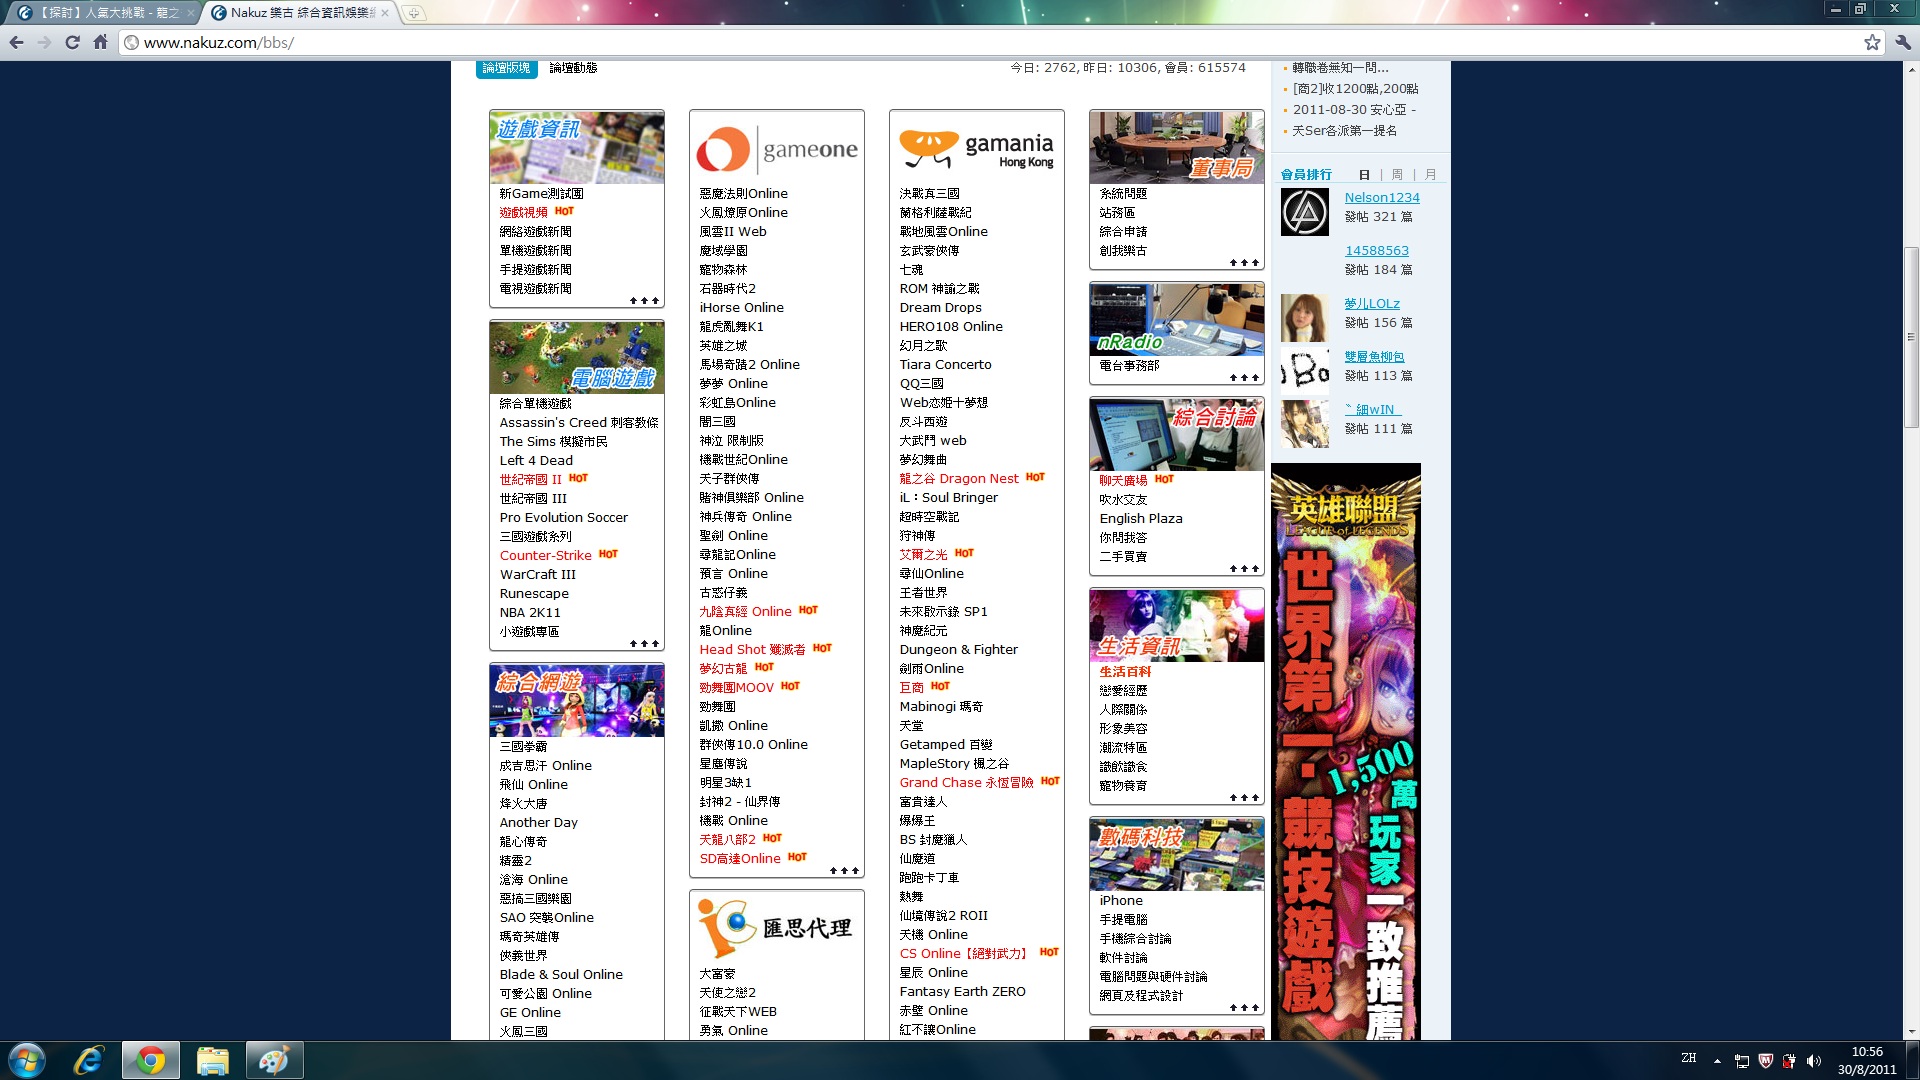This screenshot has width=1920, height=1080.
Task: Bookmark the page using the star icon
Action: [1872, 43]
